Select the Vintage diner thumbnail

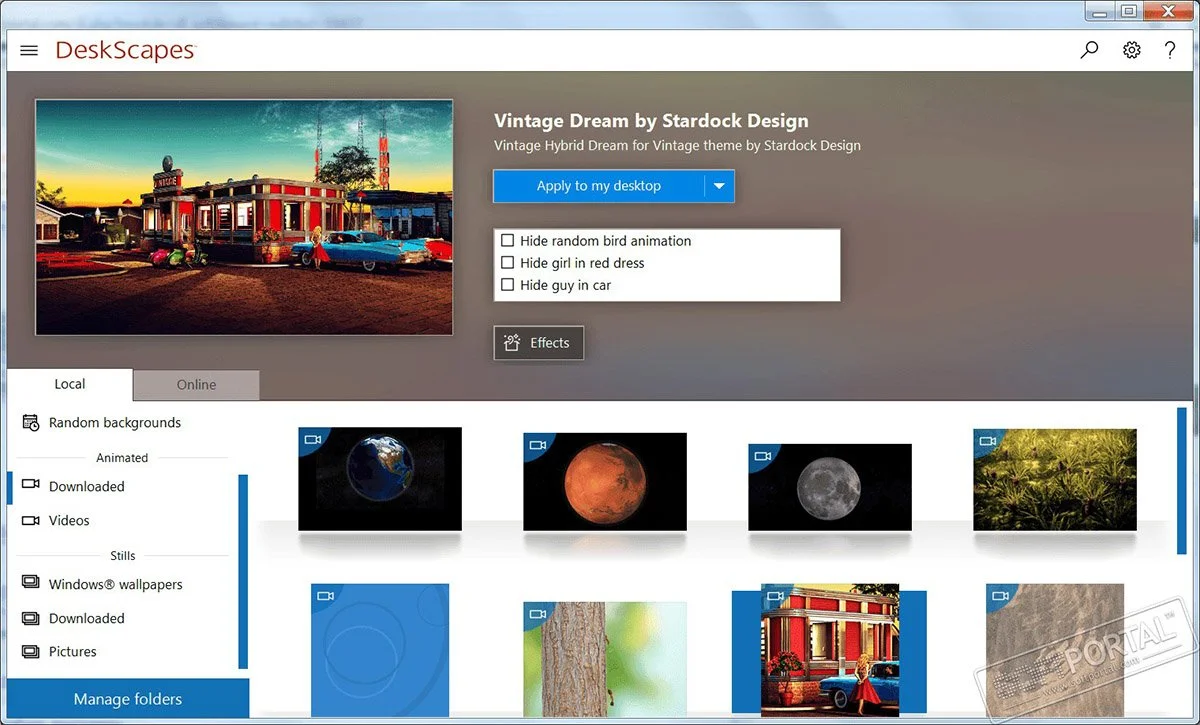pyautogui.click(x=830, y=650)
